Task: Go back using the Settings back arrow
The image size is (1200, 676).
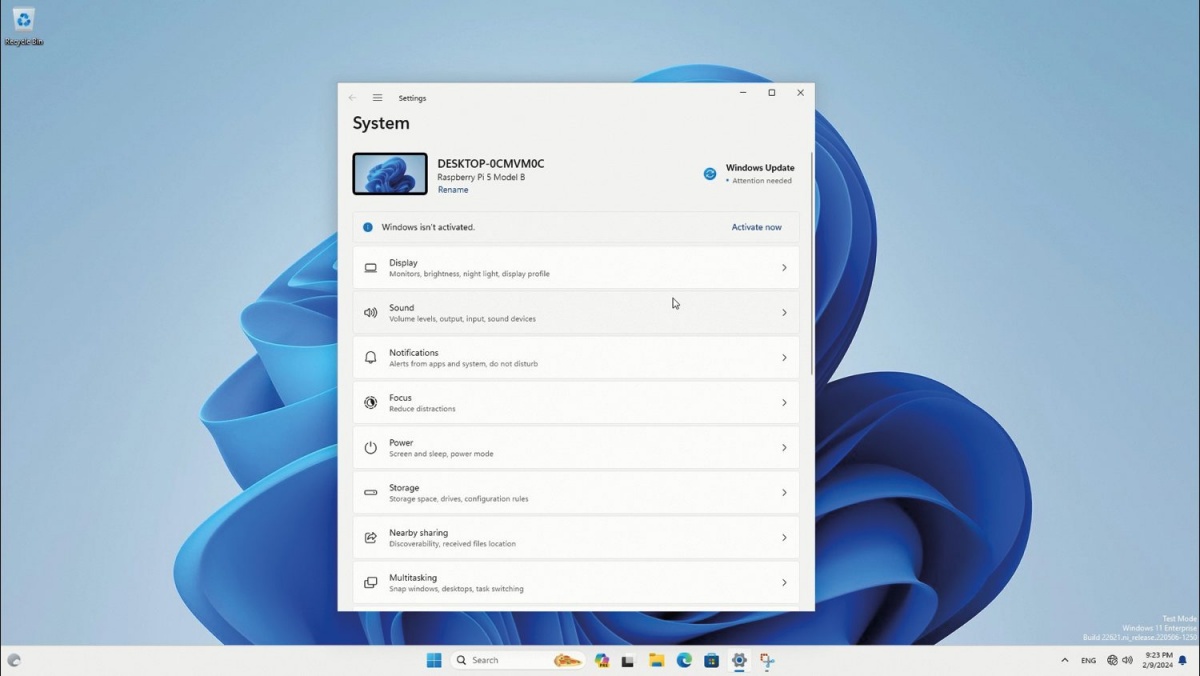Action: pos(352,98)
